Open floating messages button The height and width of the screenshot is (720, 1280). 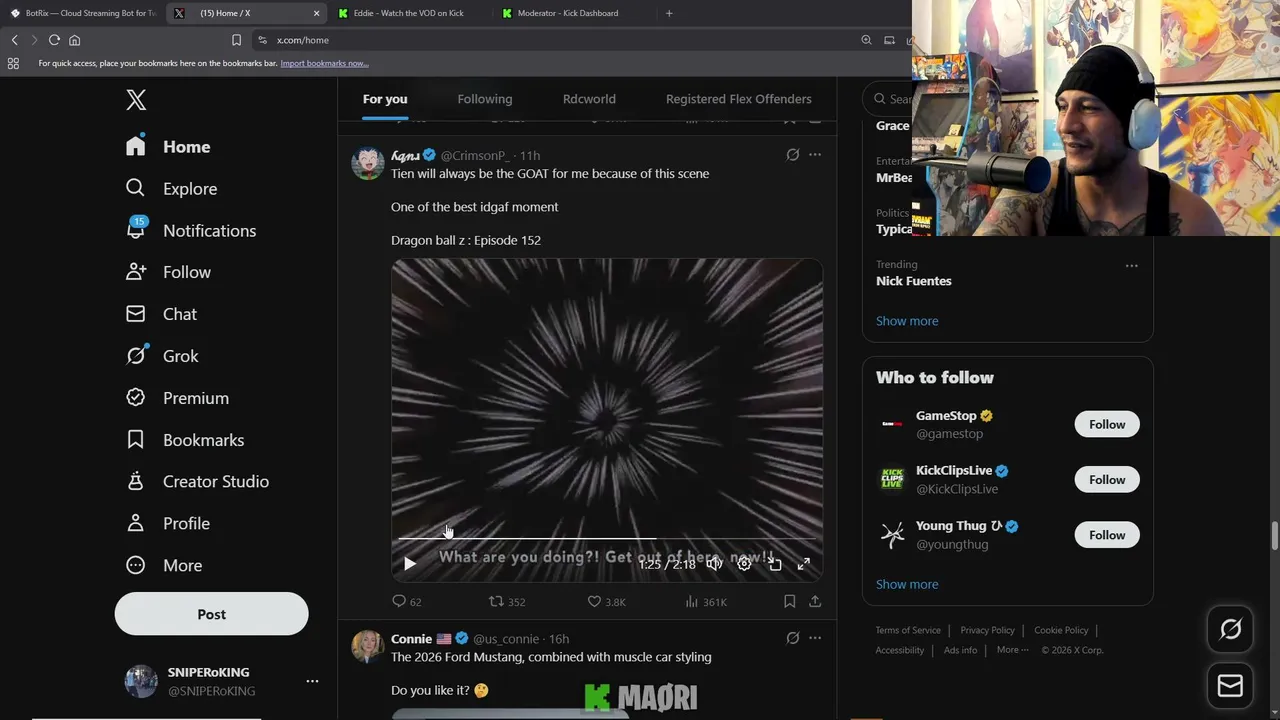point(1230,686)
